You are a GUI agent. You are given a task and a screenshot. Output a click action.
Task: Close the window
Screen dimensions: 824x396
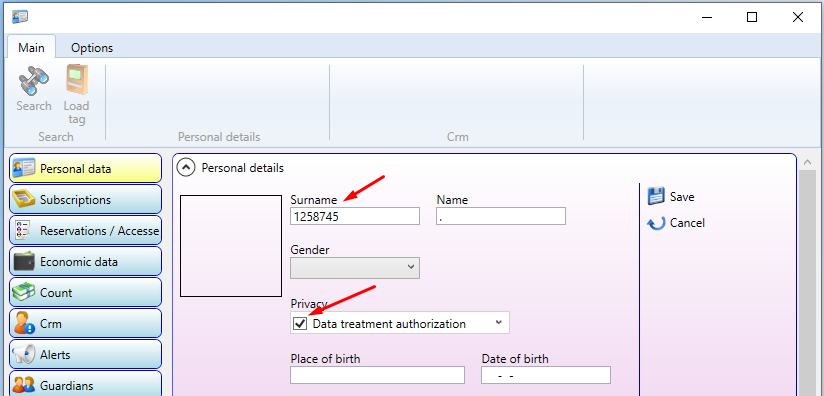[x=798, y=17]
